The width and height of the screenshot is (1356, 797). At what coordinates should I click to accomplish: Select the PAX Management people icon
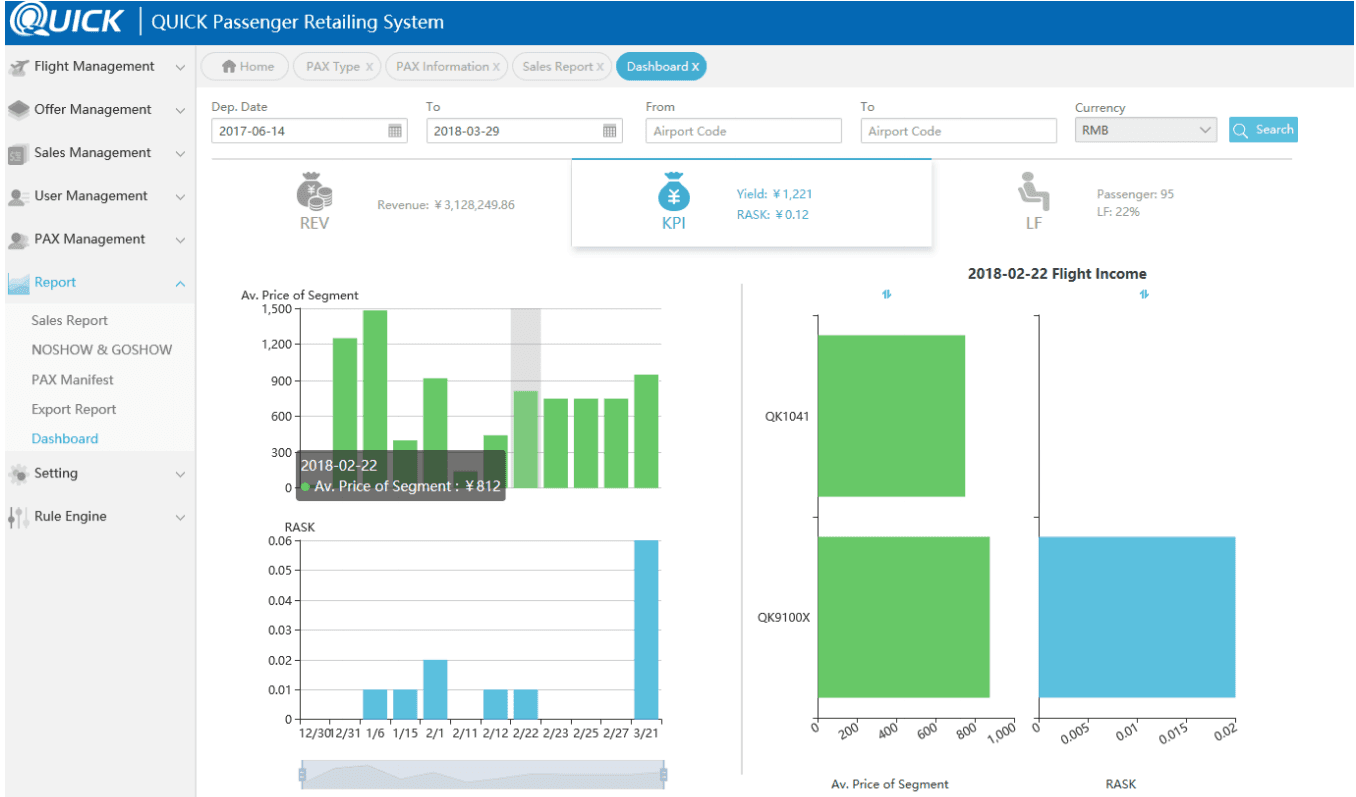(20, 239)
